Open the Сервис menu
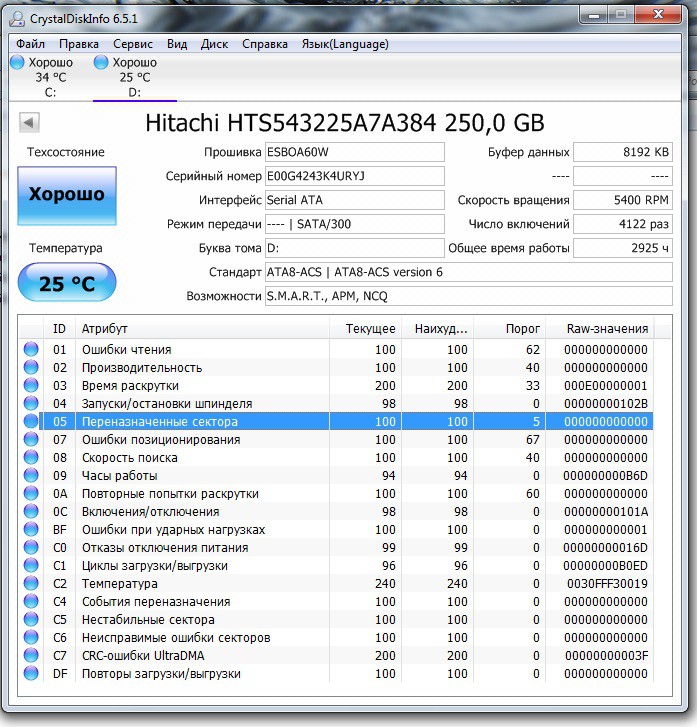Screen dimensions: 697x727 pos(133,44)
